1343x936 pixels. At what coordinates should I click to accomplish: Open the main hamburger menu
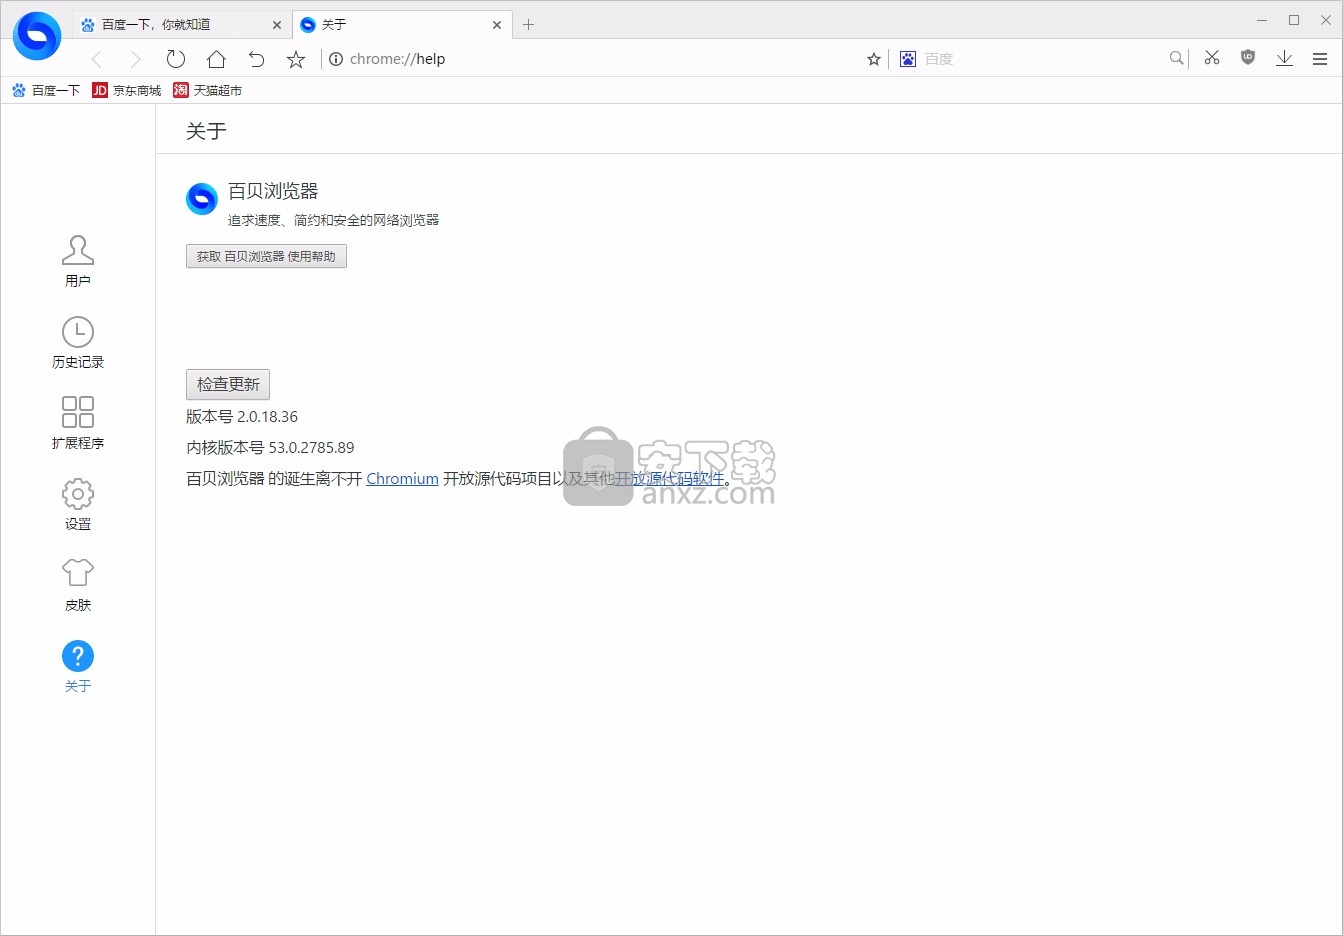1320,59
